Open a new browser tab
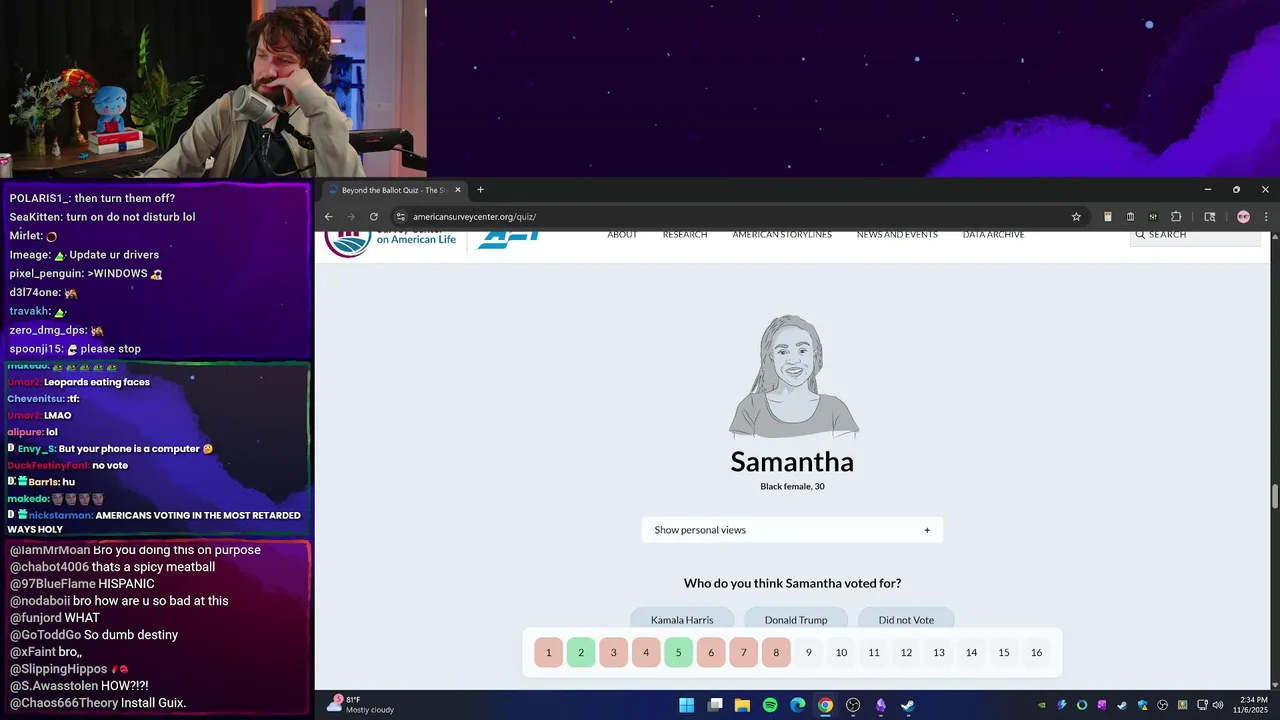The image size is (1280, 720). [x=480, y=190]
